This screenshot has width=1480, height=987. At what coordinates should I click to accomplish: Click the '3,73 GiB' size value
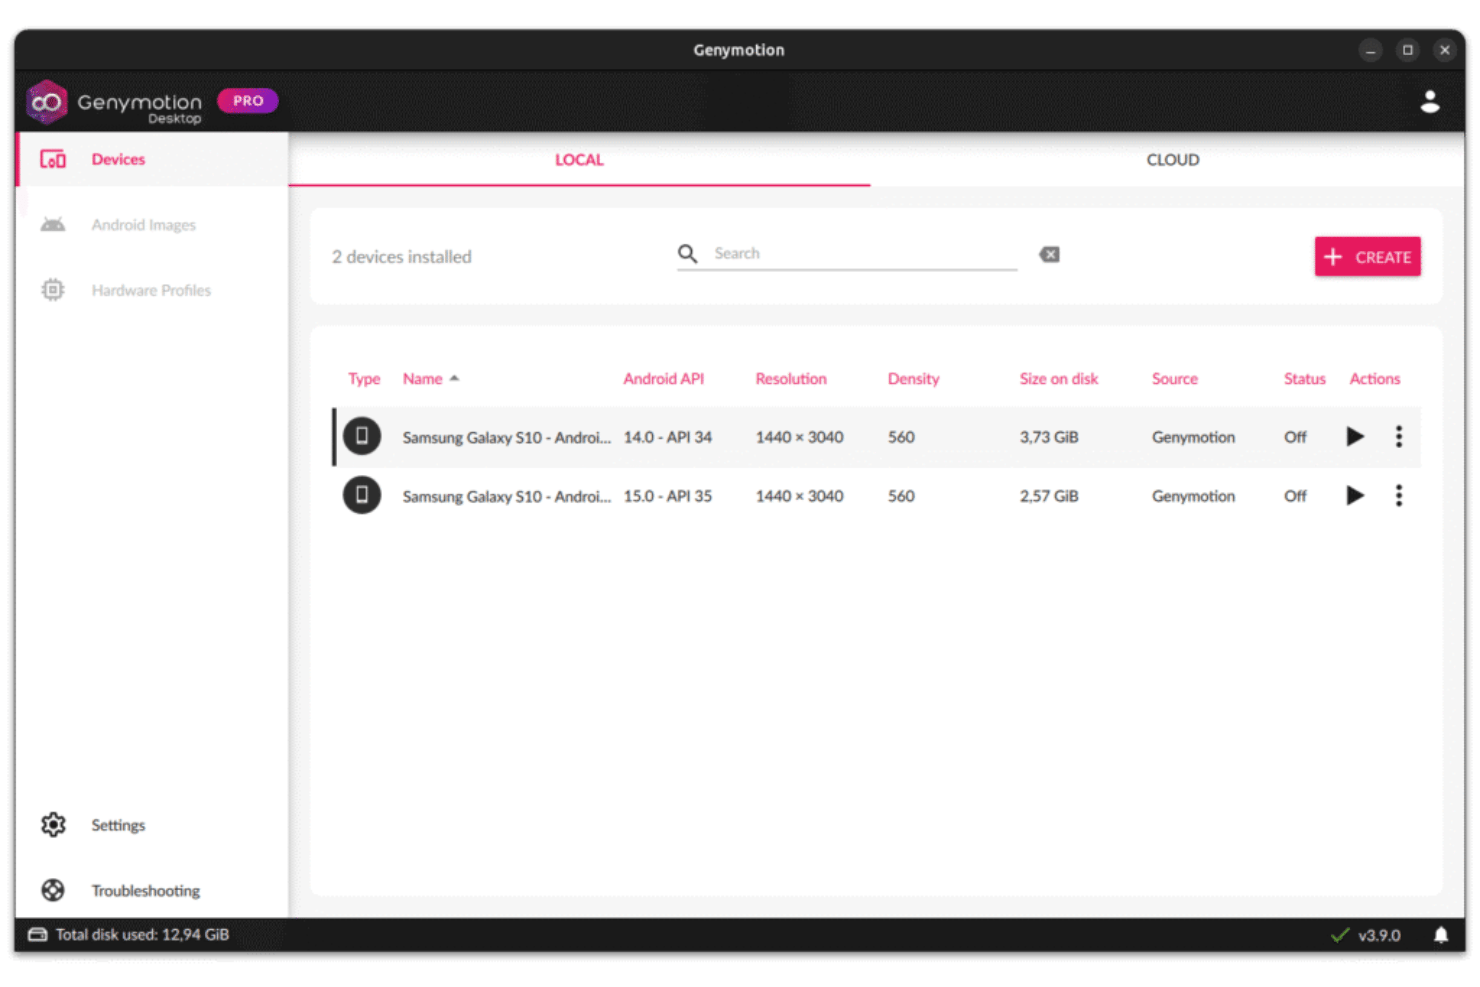tap(1049, 437)
